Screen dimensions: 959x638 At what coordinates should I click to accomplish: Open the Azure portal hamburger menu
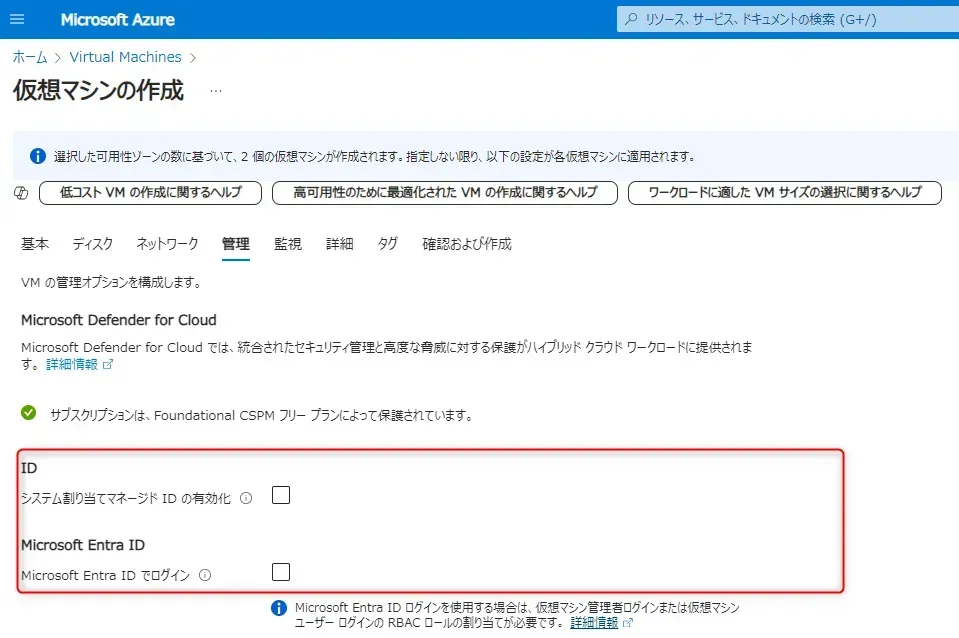[x=17, y=19]
